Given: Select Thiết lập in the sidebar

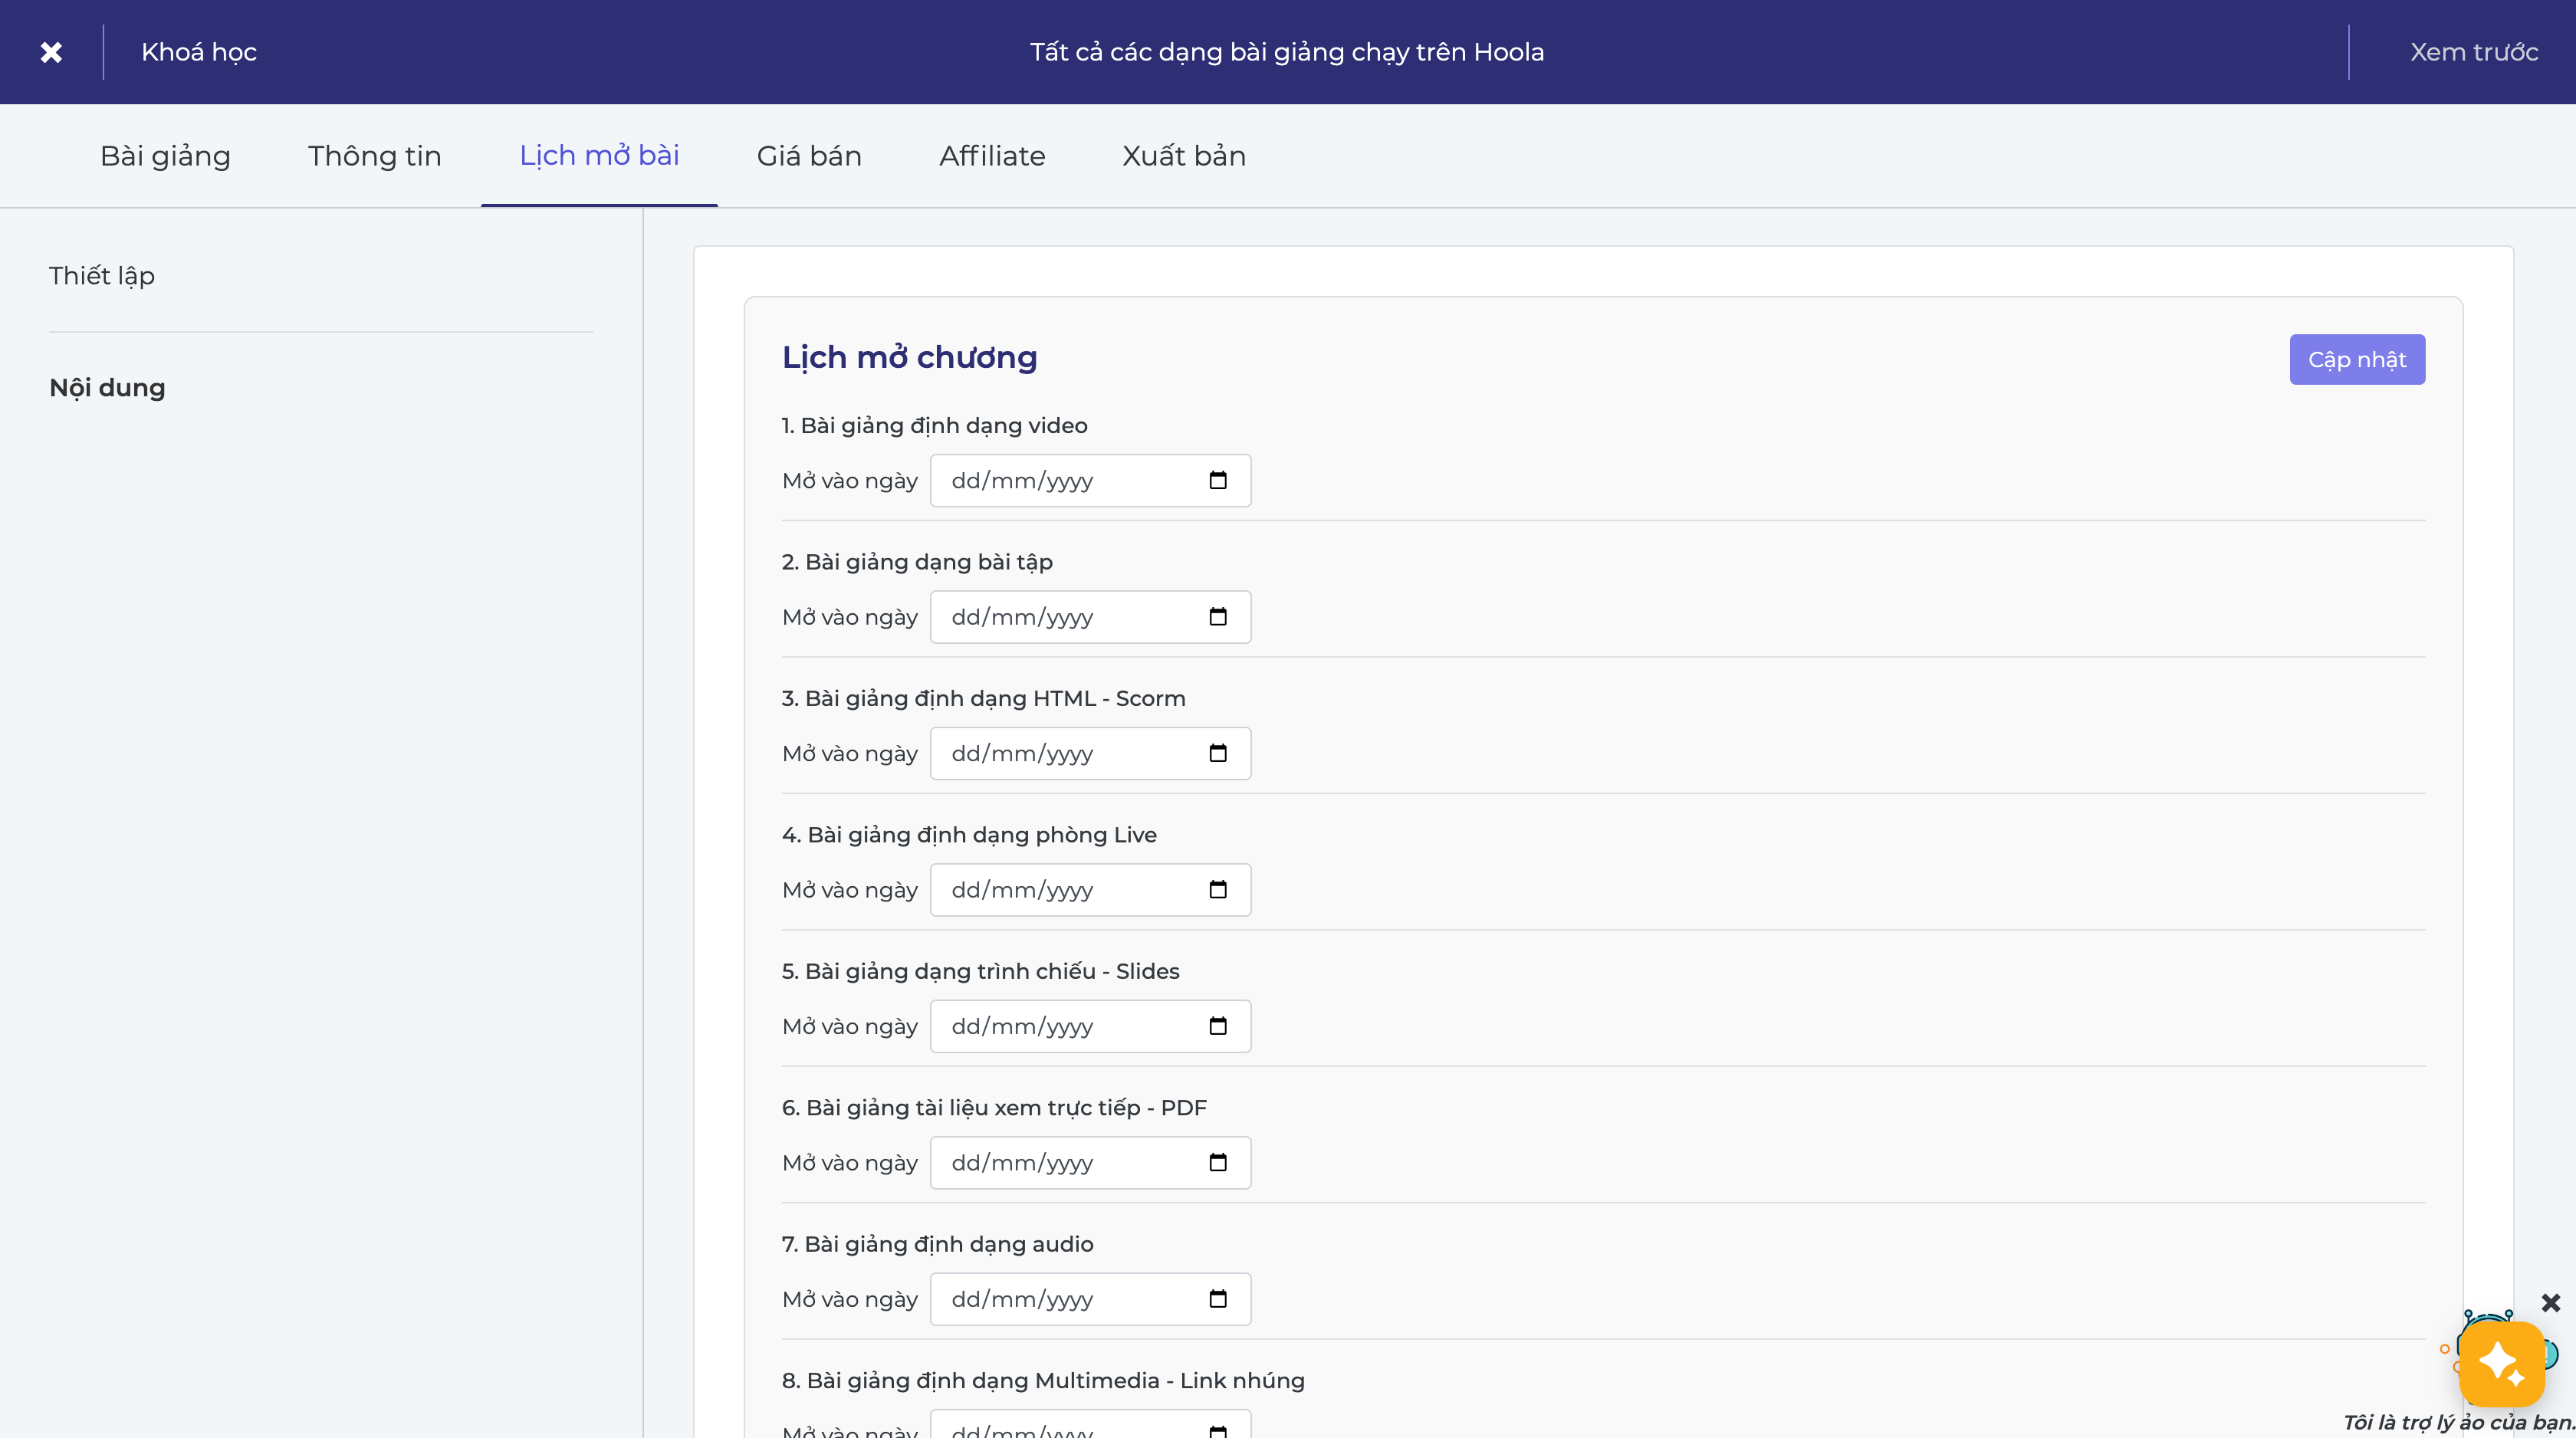Looking at the screenshot, I should point(102,276).
